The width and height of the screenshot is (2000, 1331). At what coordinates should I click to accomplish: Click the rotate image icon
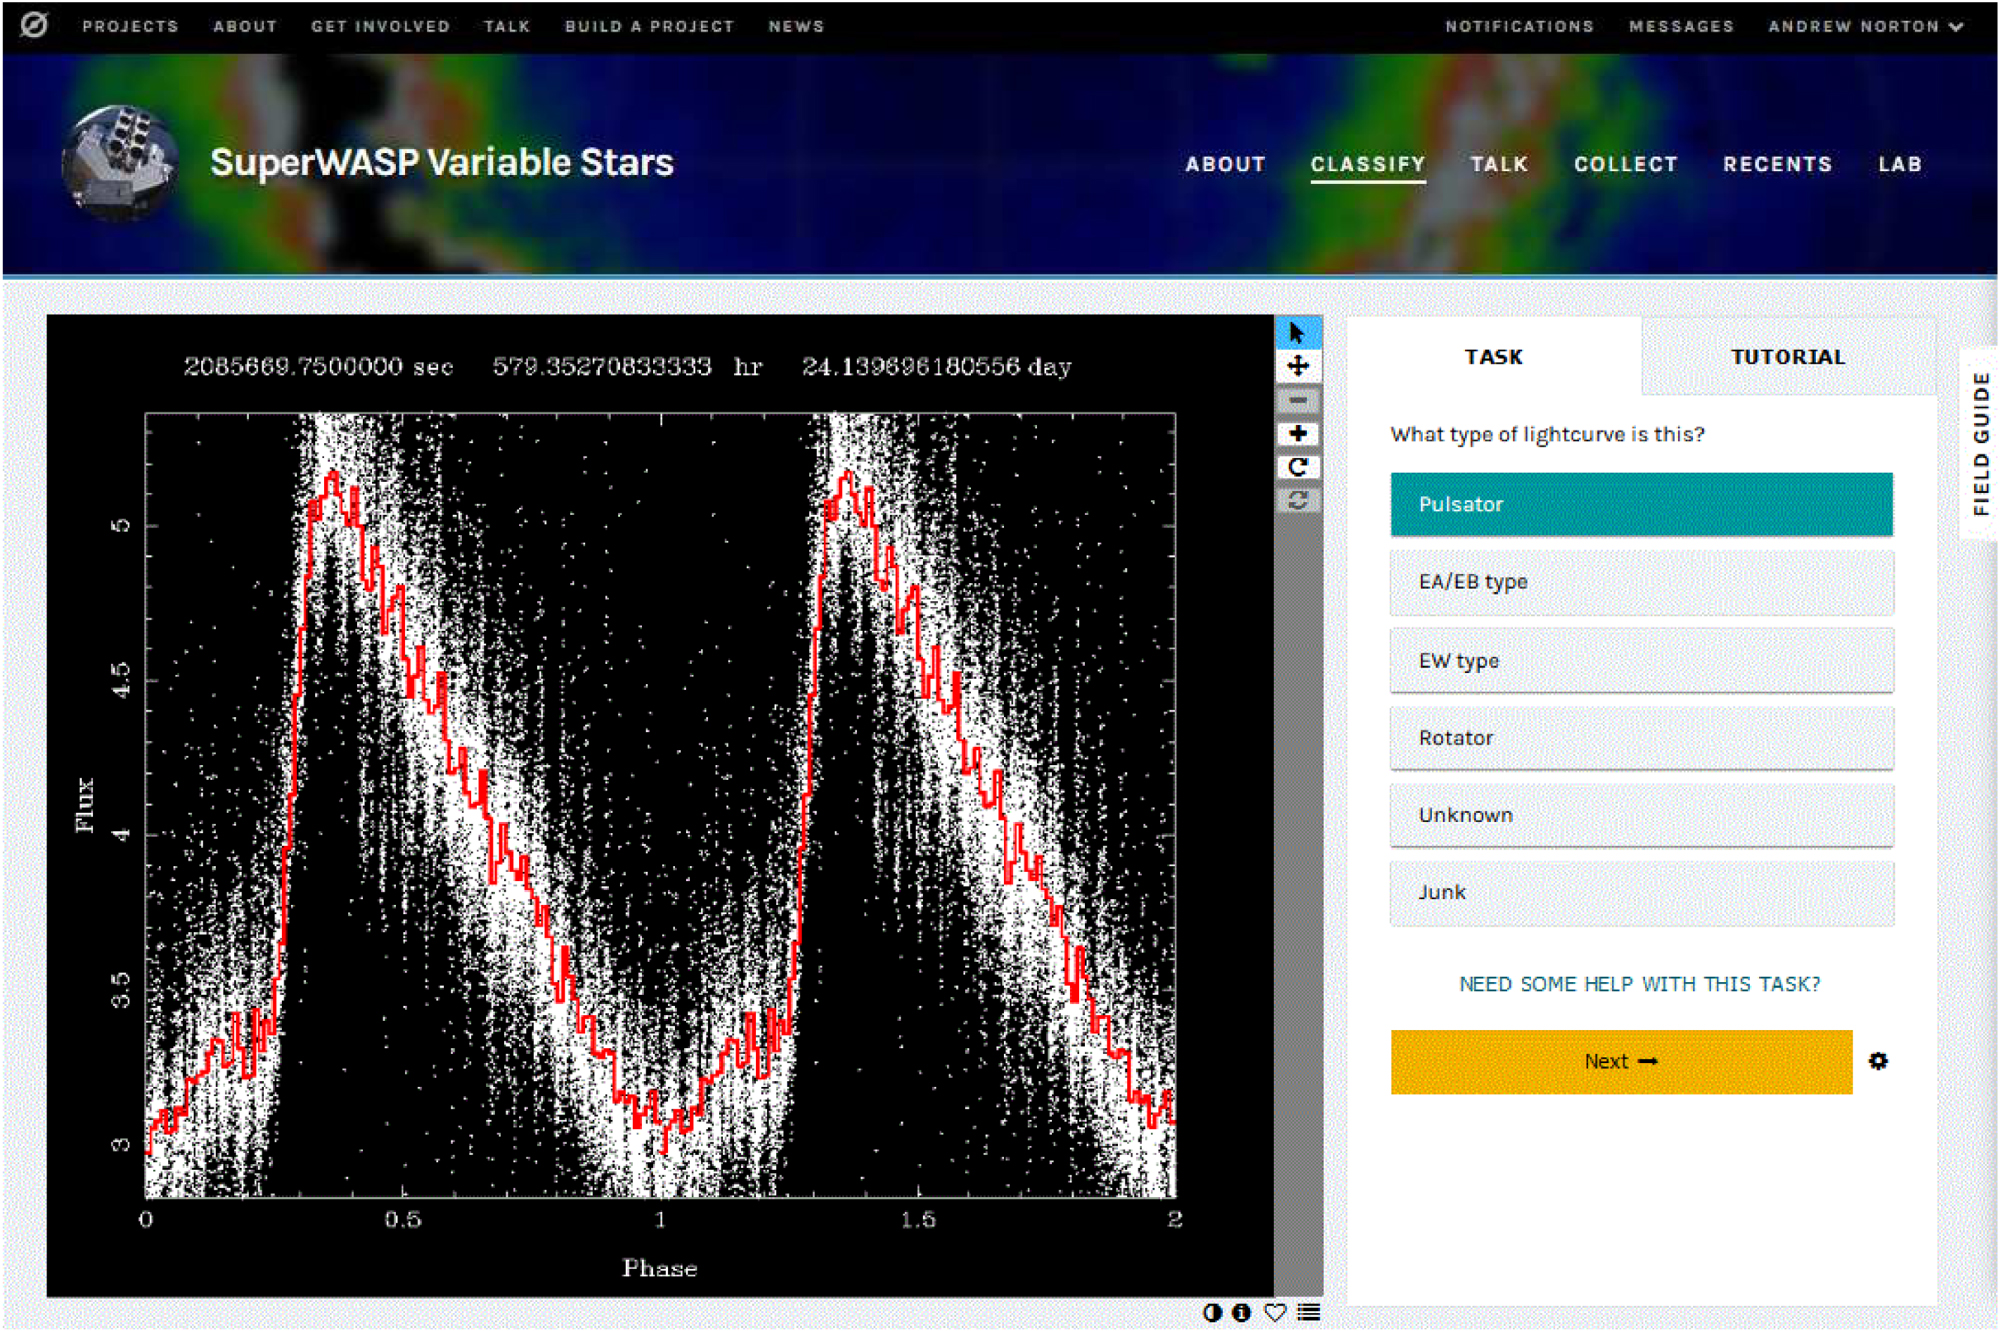click(x=1297, y=467)
